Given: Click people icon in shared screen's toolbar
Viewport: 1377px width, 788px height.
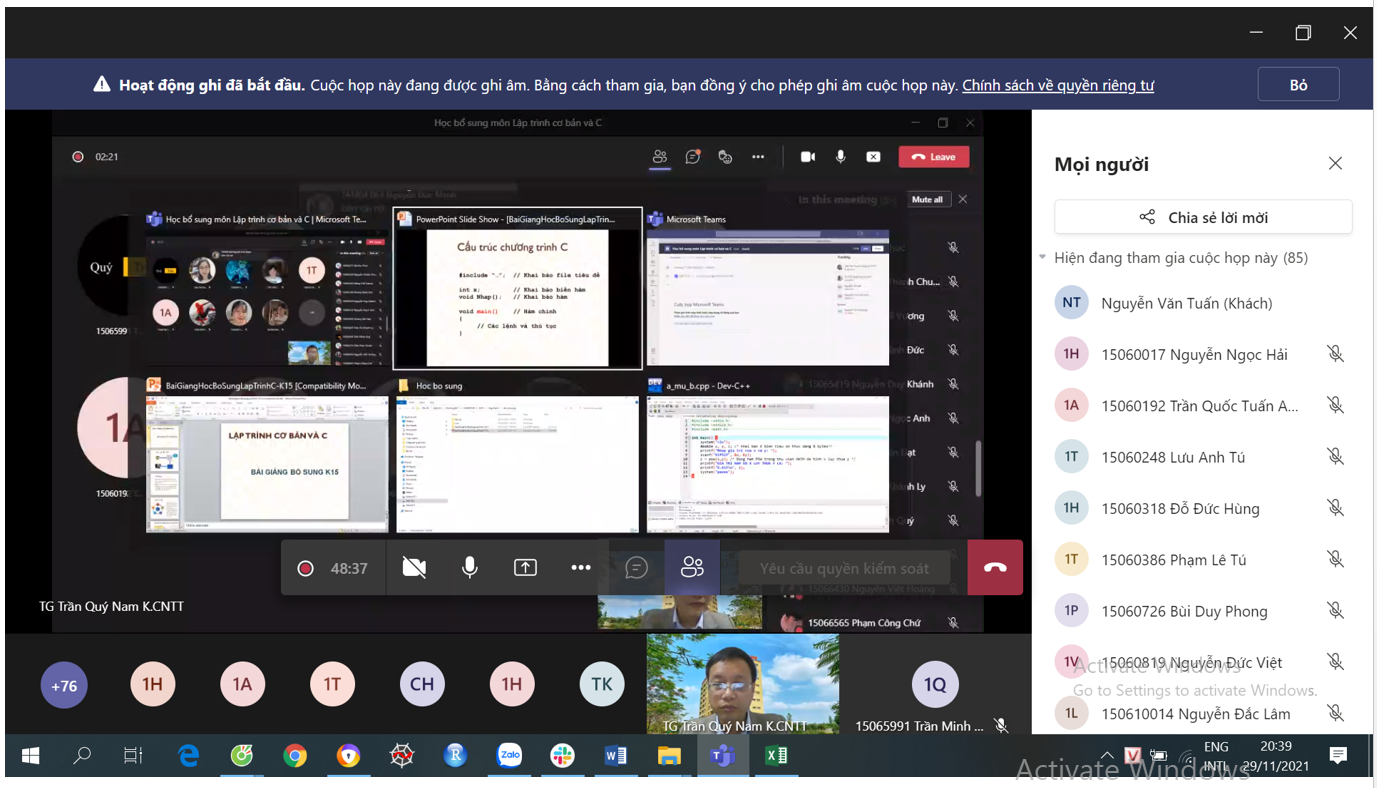Looking at the screenshot, I should (660, 157).
